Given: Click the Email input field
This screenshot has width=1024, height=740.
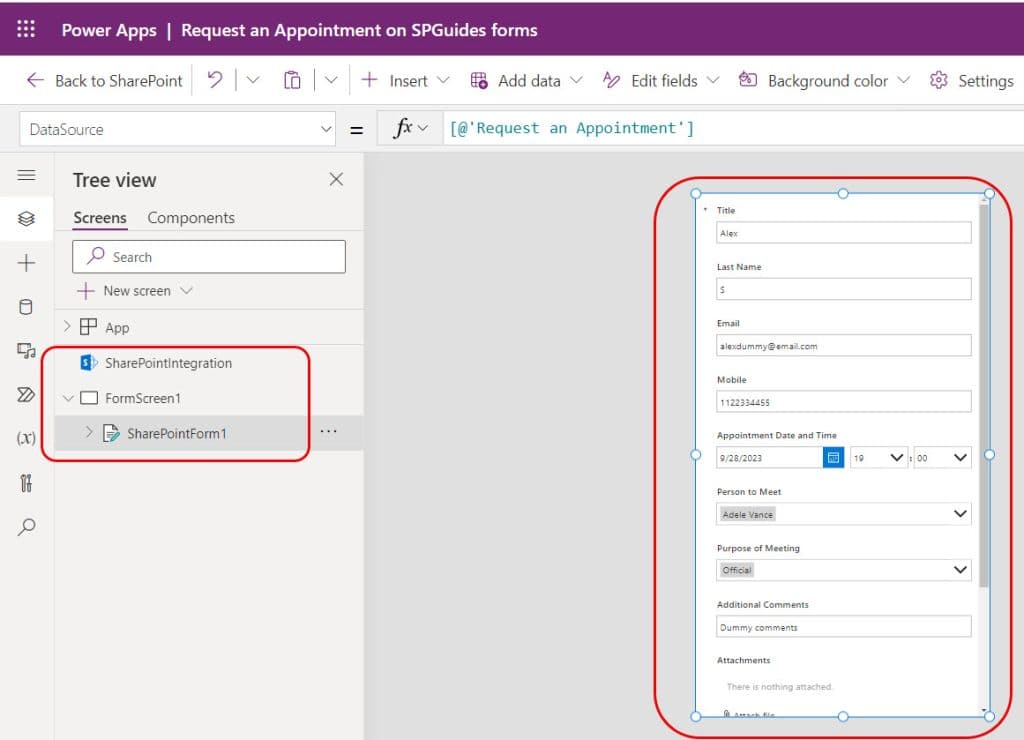Looking at the screenshot, I should (843, 346).
